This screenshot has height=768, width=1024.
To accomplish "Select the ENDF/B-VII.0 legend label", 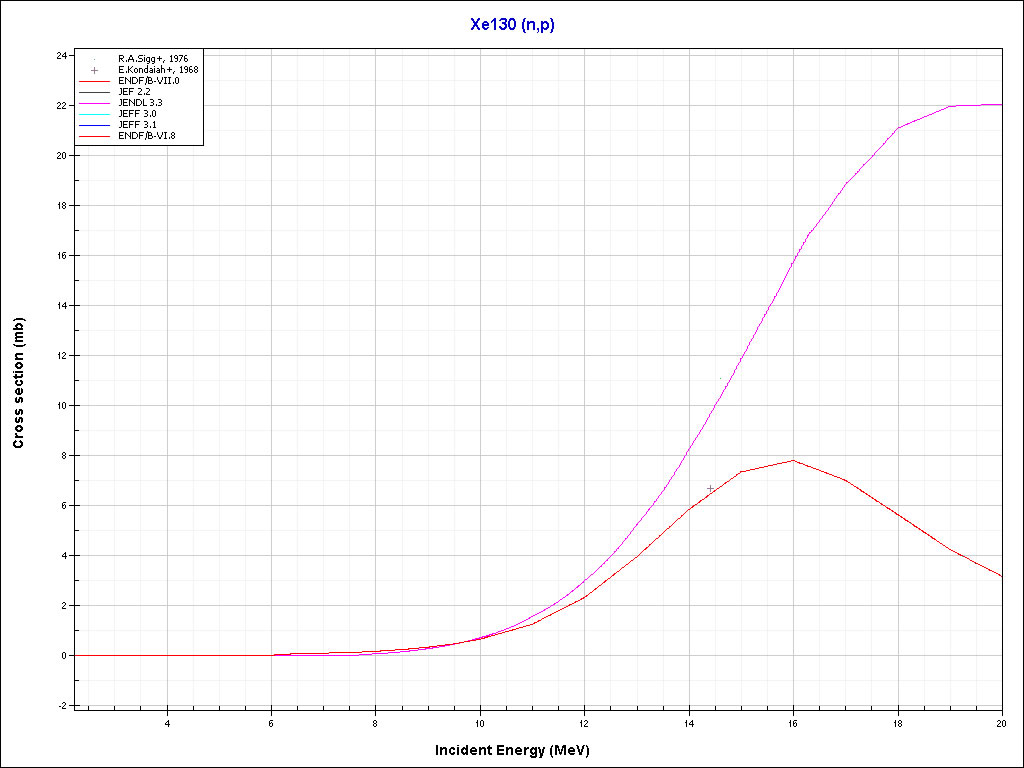I will [149, 81].
